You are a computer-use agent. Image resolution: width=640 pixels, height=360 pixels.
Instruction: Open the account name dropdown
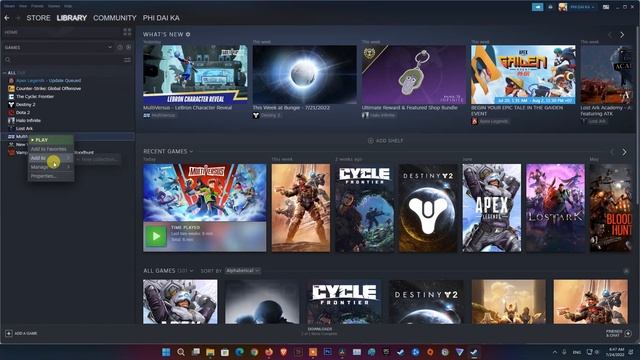click(582, 7)
